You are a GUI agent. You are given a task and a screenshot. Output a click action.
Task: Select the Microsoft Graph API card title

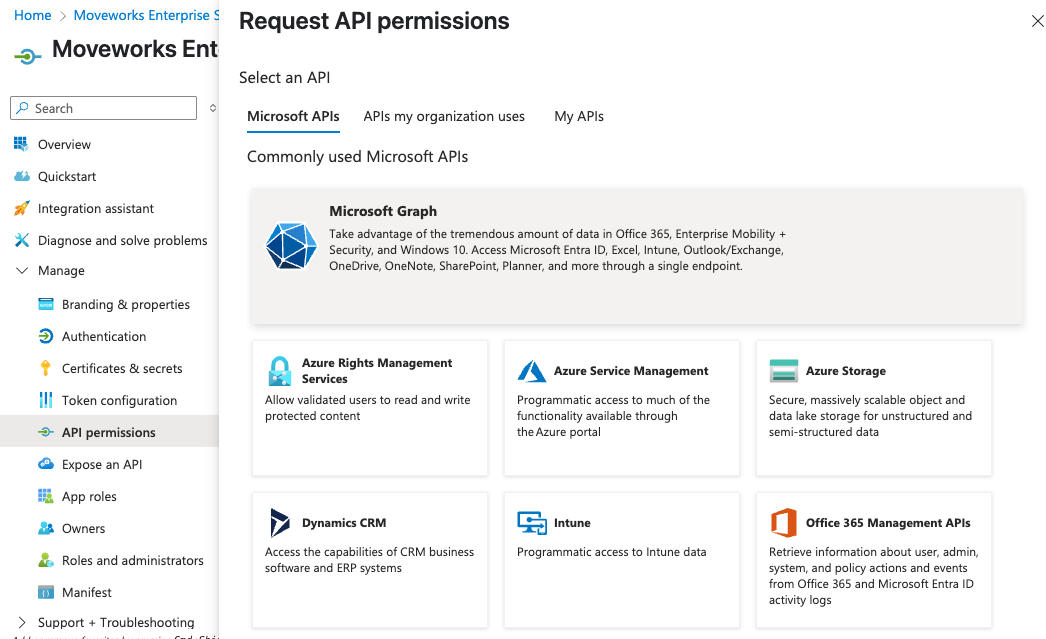(x=383, y=211)
